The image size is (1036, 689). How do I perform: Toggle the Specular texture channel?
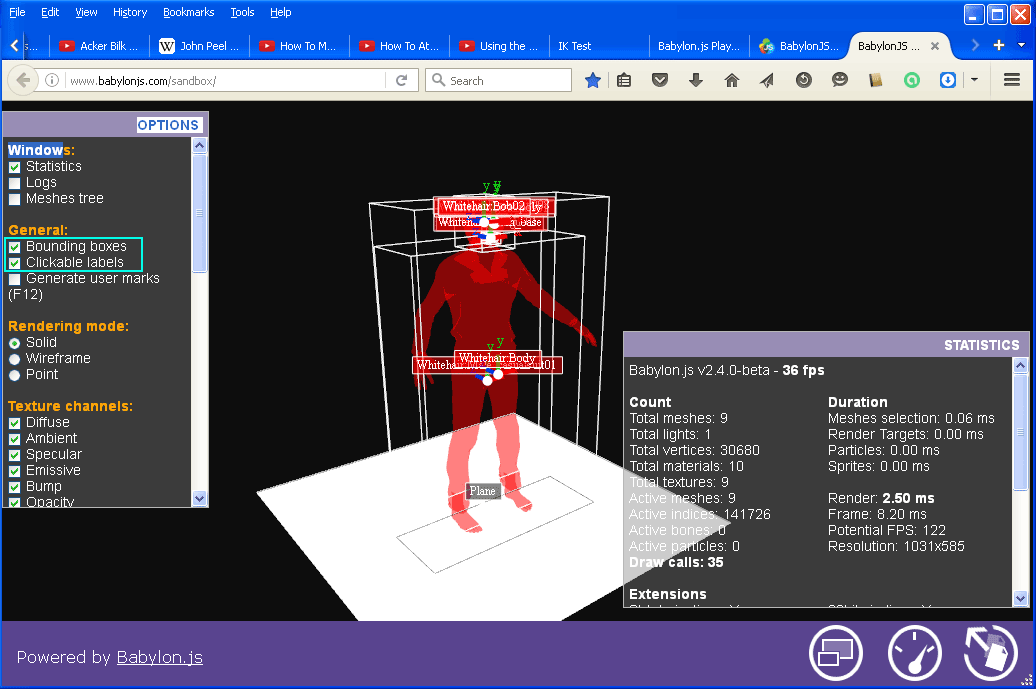15,455
